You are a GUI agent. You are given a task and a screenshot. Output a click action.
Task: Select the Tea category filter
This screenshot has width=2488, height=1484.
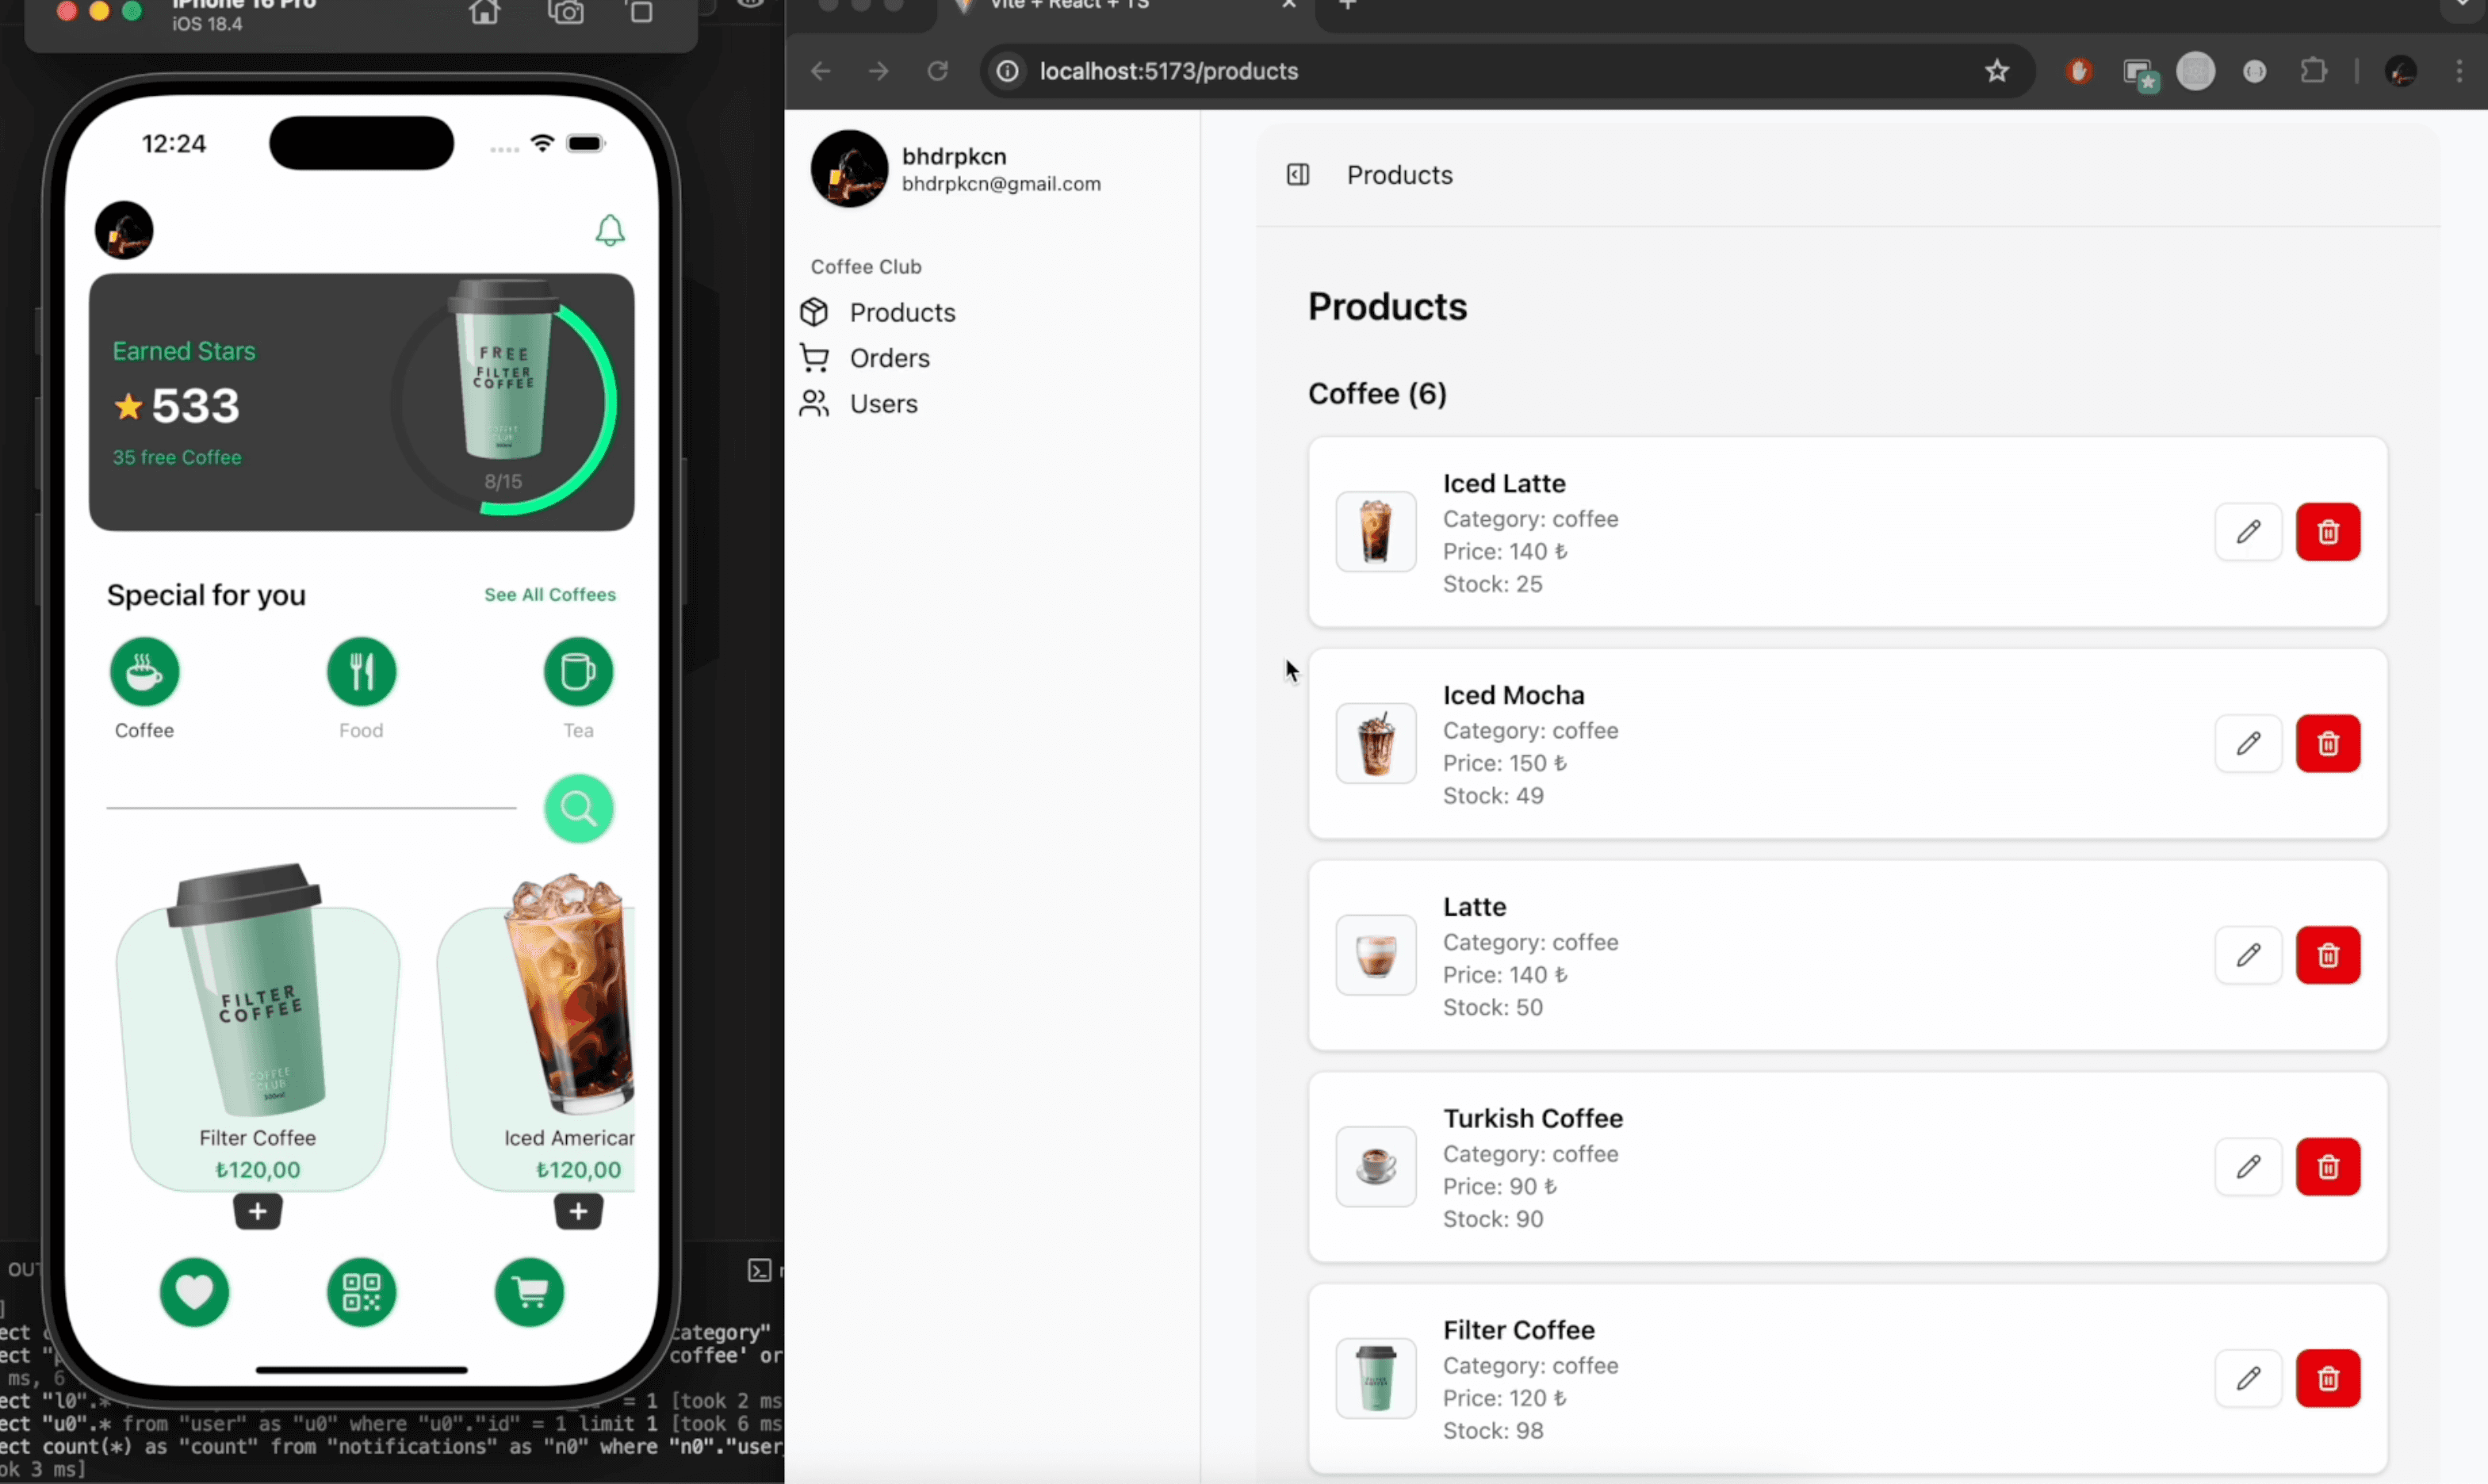tap(578, 673)
